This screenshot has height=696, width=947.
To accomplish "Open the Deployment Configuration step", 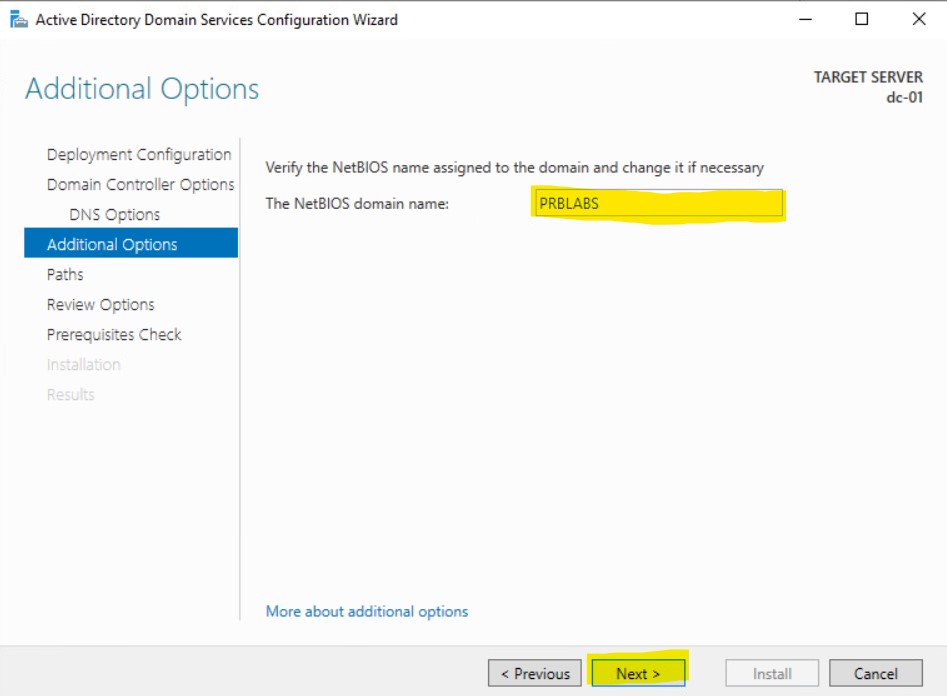I will pyautogui.click(x=139, y=155).
